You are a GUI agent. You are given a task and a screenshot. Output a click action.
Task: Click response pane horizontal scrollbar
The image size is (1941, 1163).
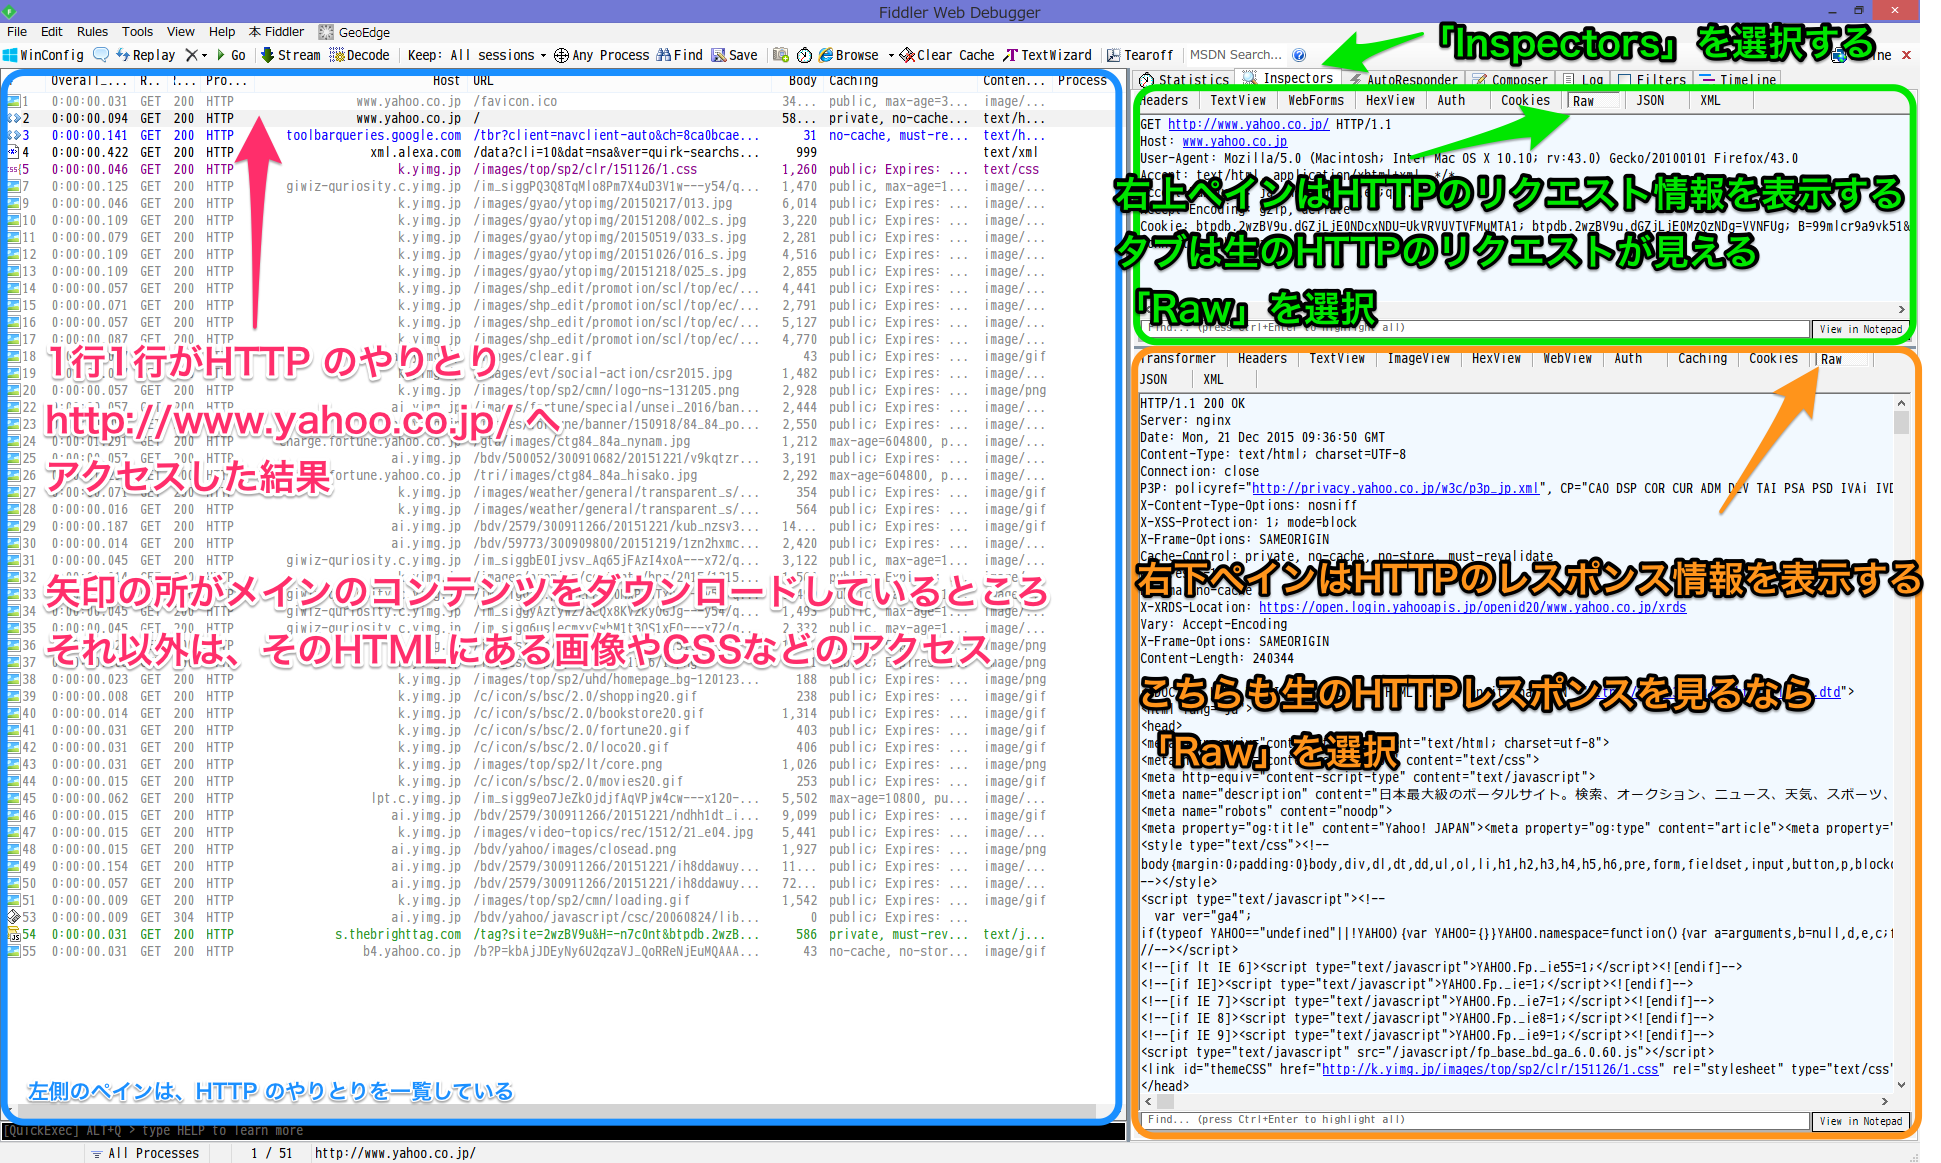[x=1516, y=1102]
